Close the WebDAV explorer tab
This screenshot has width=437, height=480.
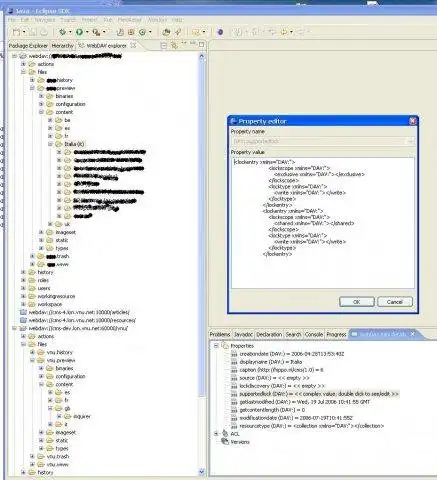tap(133, 45)
